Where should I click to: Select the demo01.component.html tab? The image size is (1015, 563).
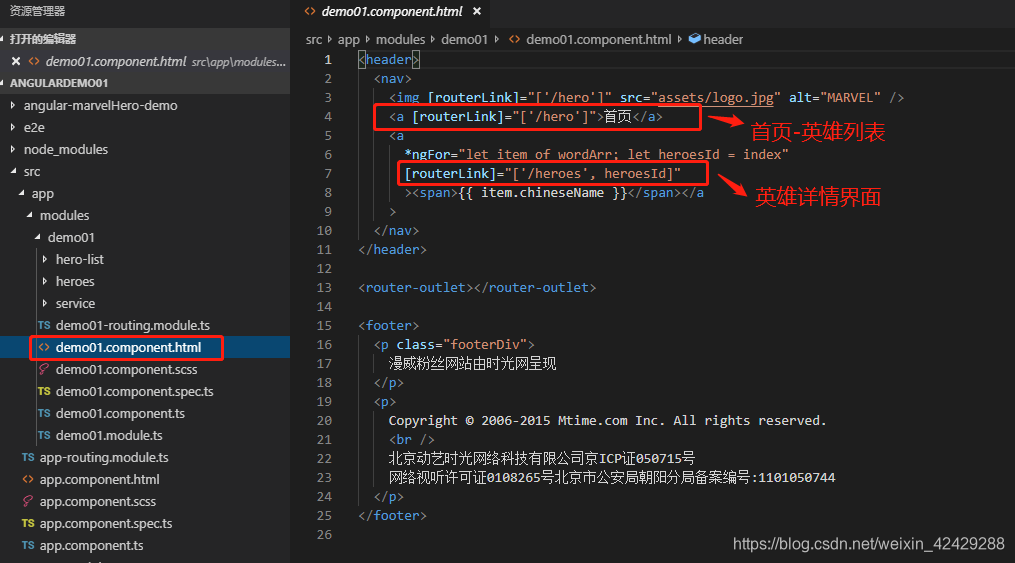point(392,11)
